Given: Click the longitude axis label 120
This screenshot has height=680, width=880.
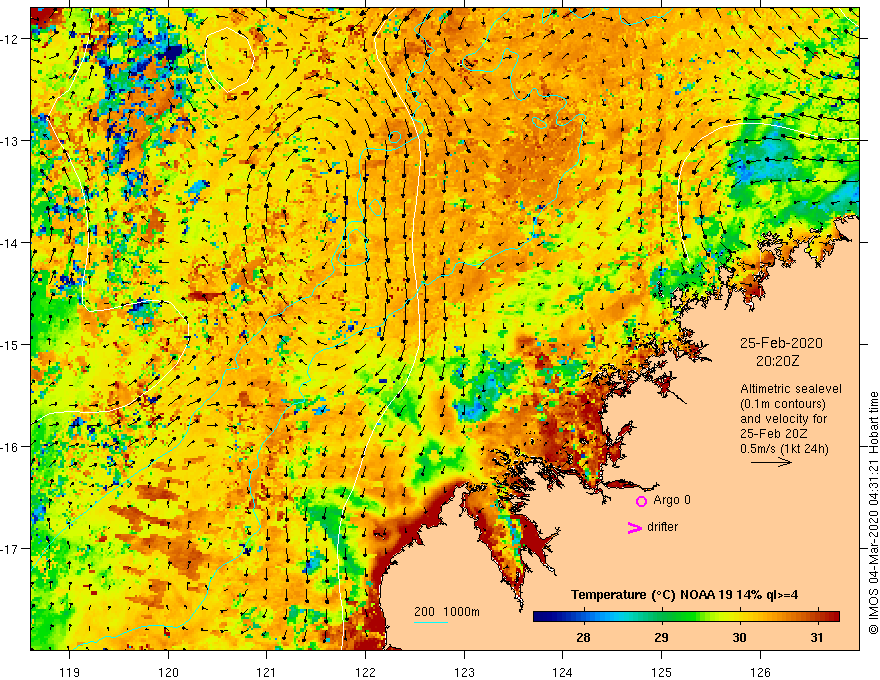Looking at the screenshot, I should [168, 672].
